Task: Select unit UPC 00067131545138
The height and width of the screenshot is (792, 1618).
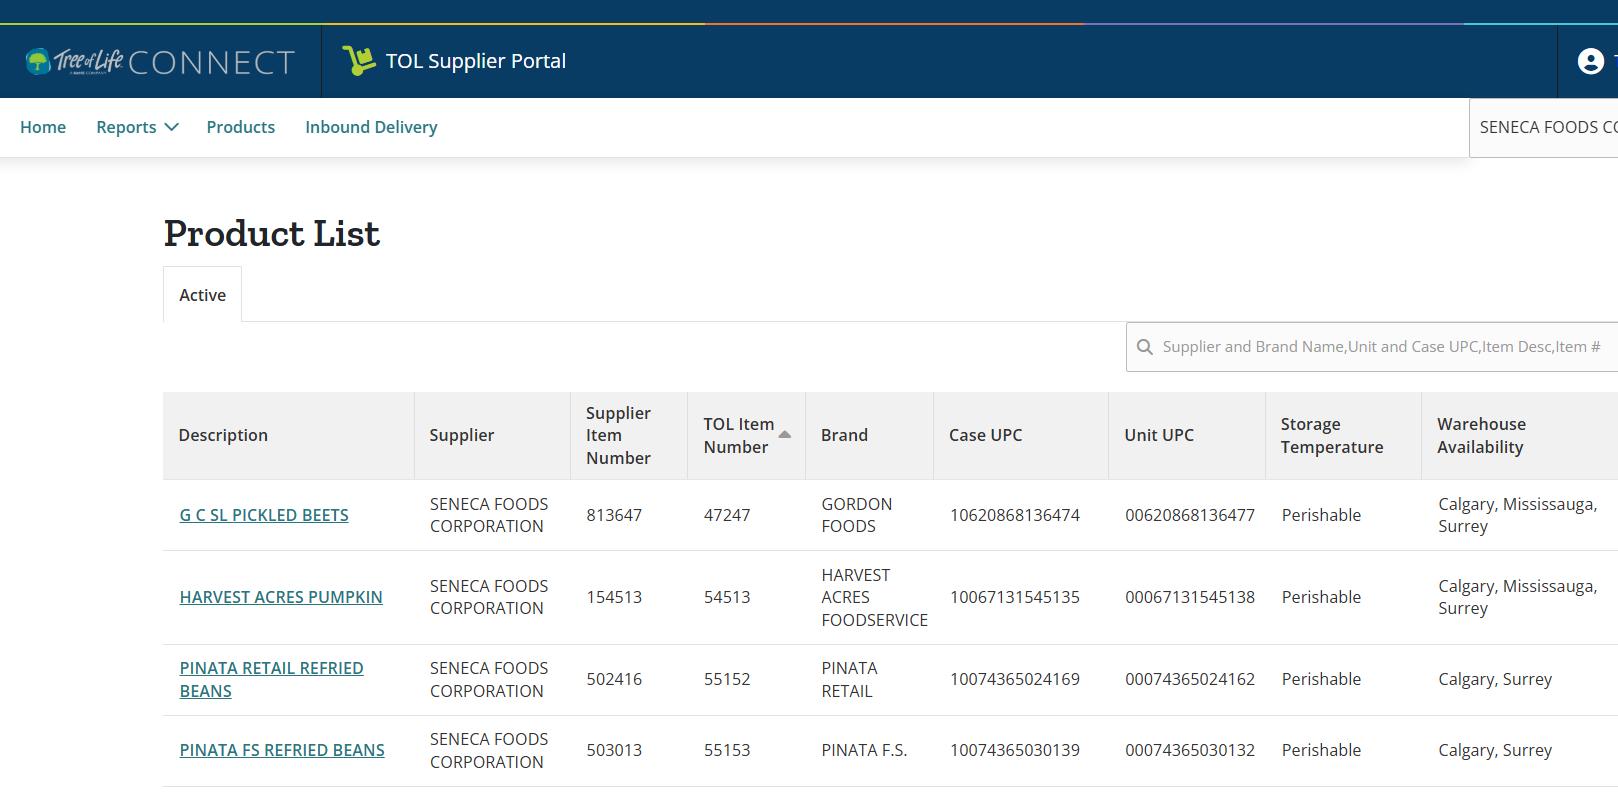Action: [x=1190, y=597]
